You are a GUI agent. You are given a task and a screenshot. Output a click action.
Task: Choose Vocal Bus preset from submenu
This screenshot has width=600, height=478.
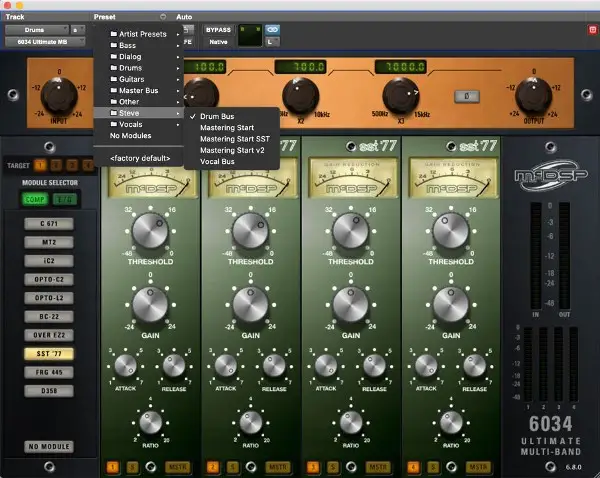tap(219, 161)
